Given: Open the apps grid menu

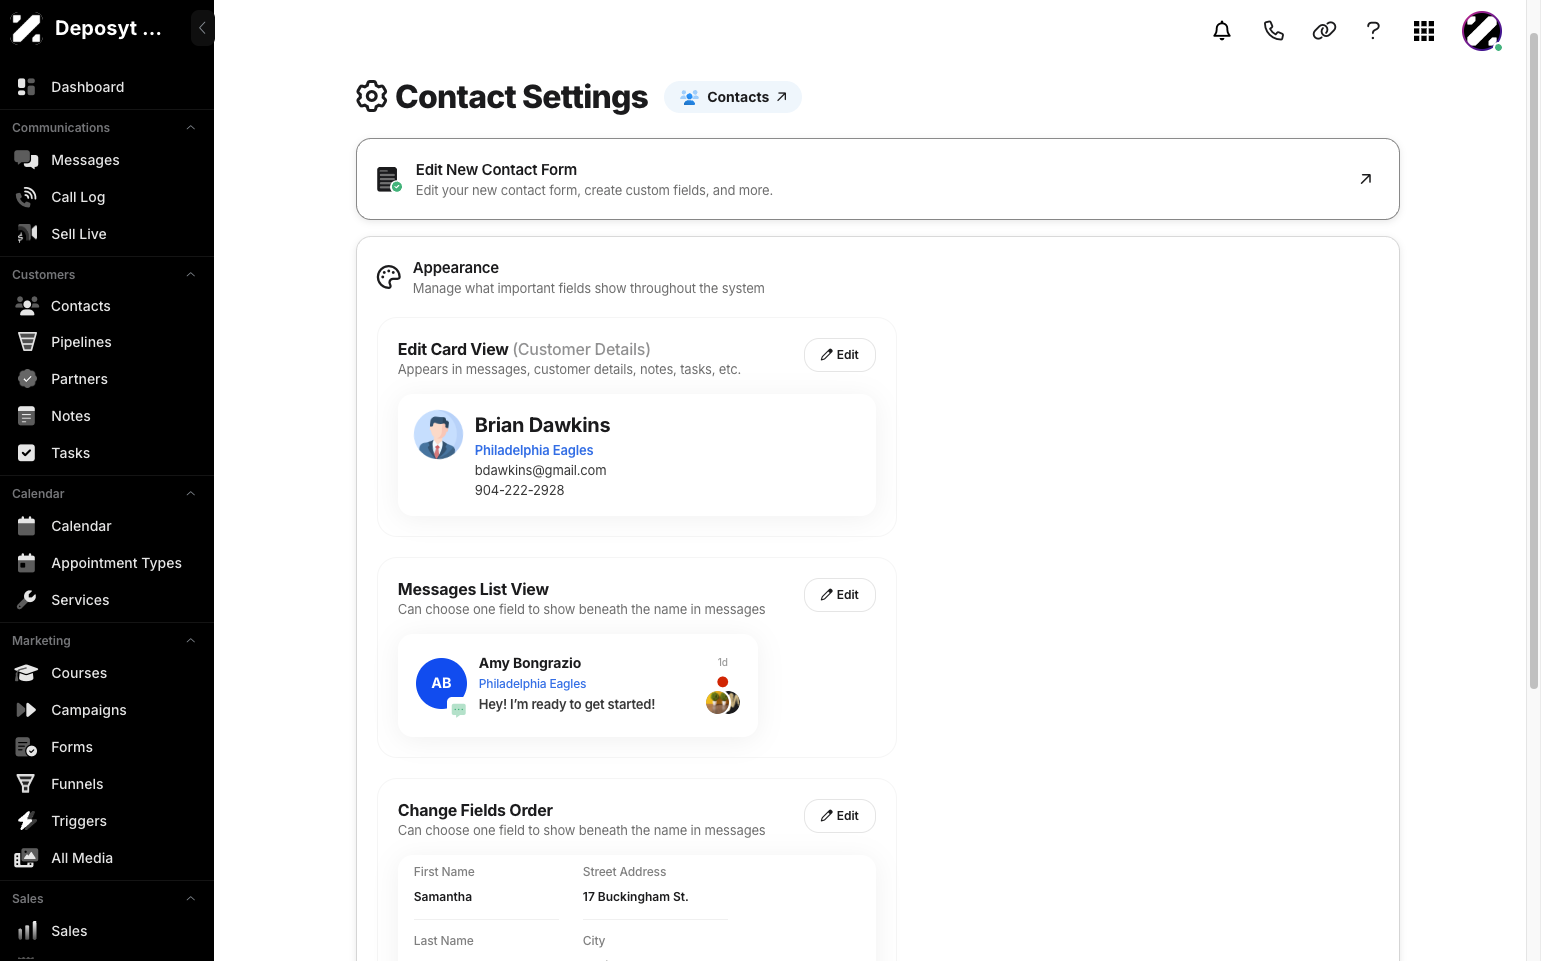Looking at the screenshot, I should [x=1424, y=31].
